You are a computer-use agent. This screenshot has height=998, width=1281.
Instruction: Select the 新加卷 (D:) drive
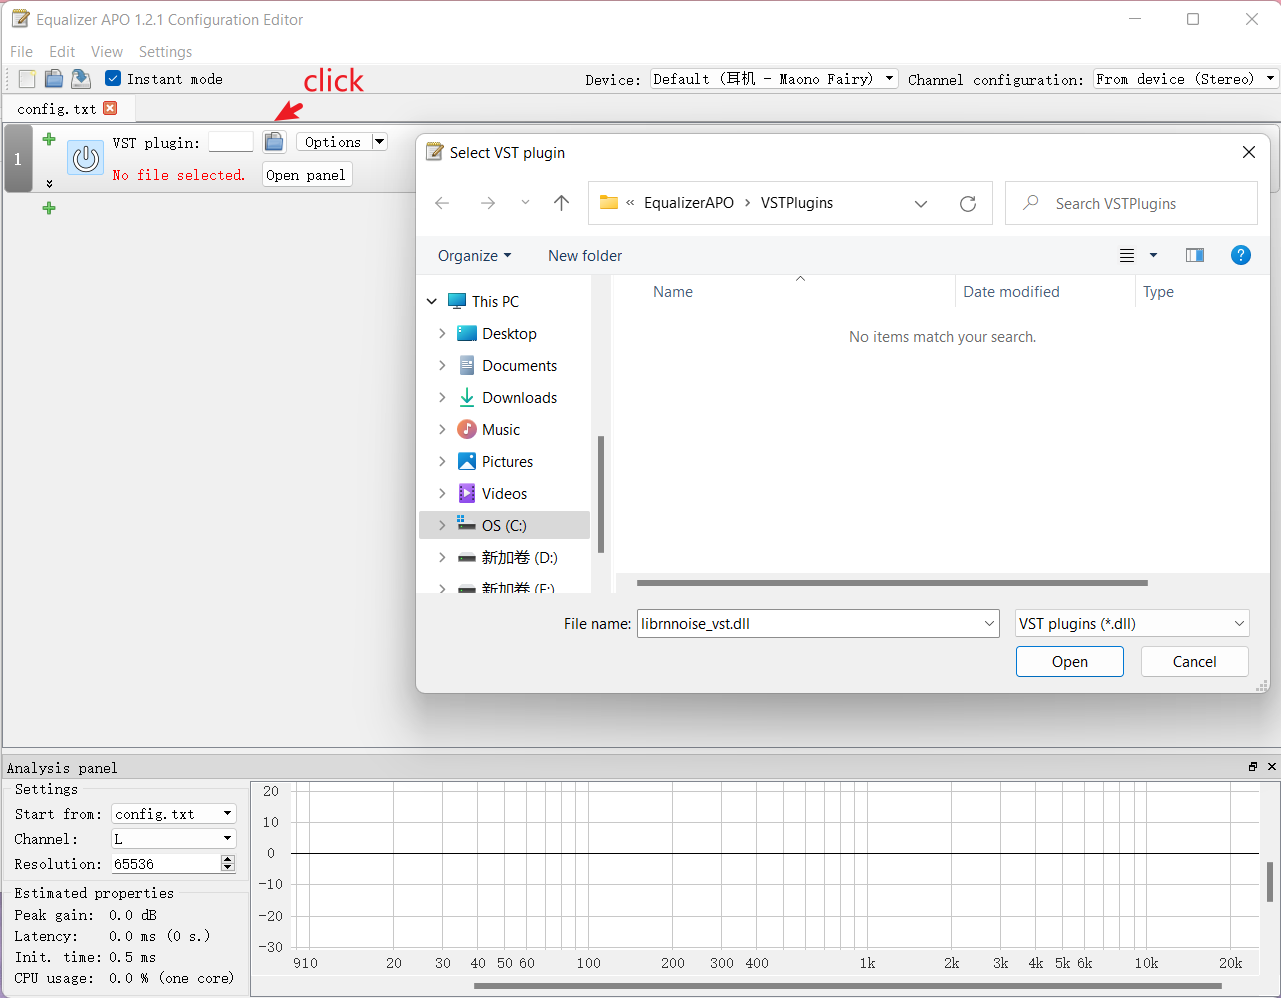(x=519, y=558)
